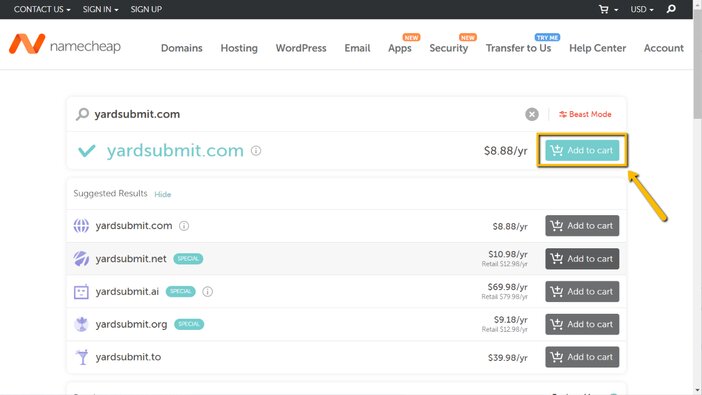The width and height of the screenshot is (702, 395).
Task: Click the globe icon for yardsubmit.com suggestion
Action: (81, 226)
